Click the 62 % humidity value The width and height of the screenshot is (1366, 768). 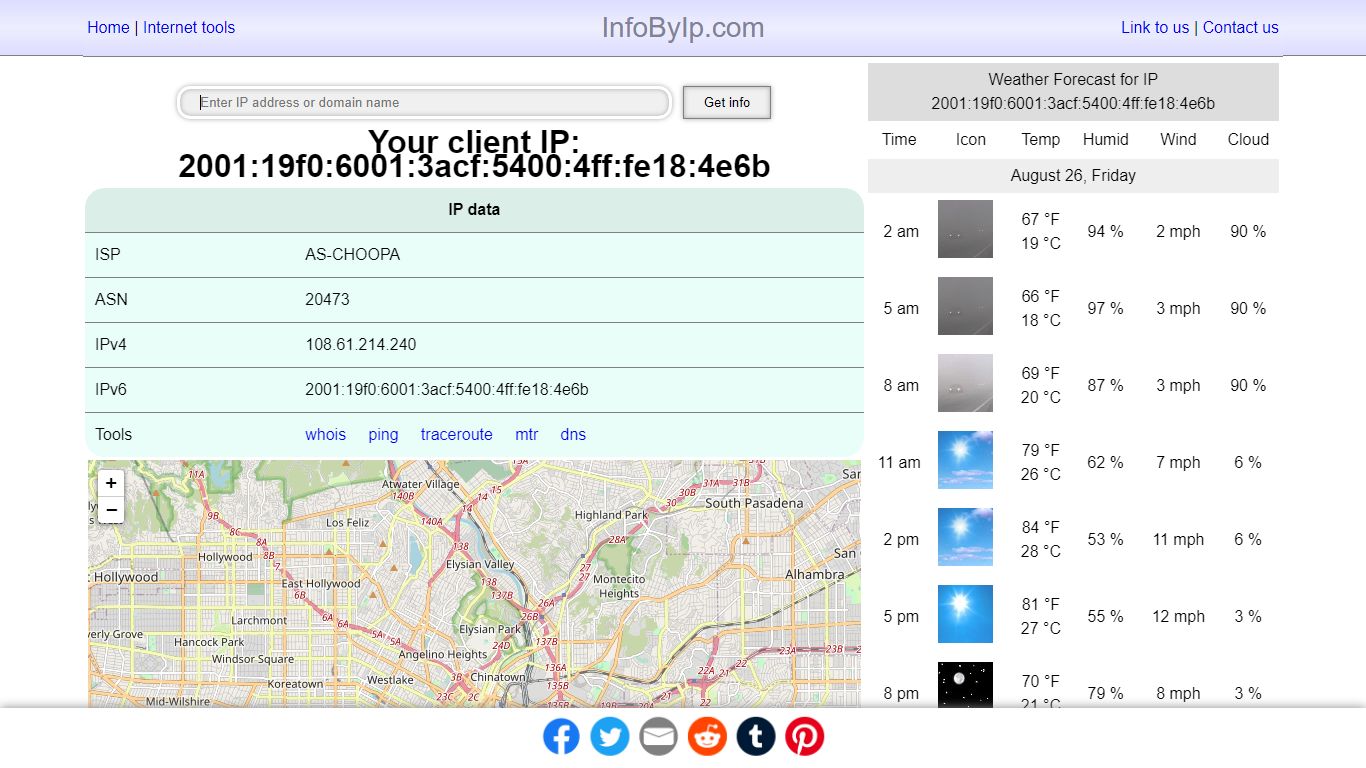click(x=1106, y=462)
